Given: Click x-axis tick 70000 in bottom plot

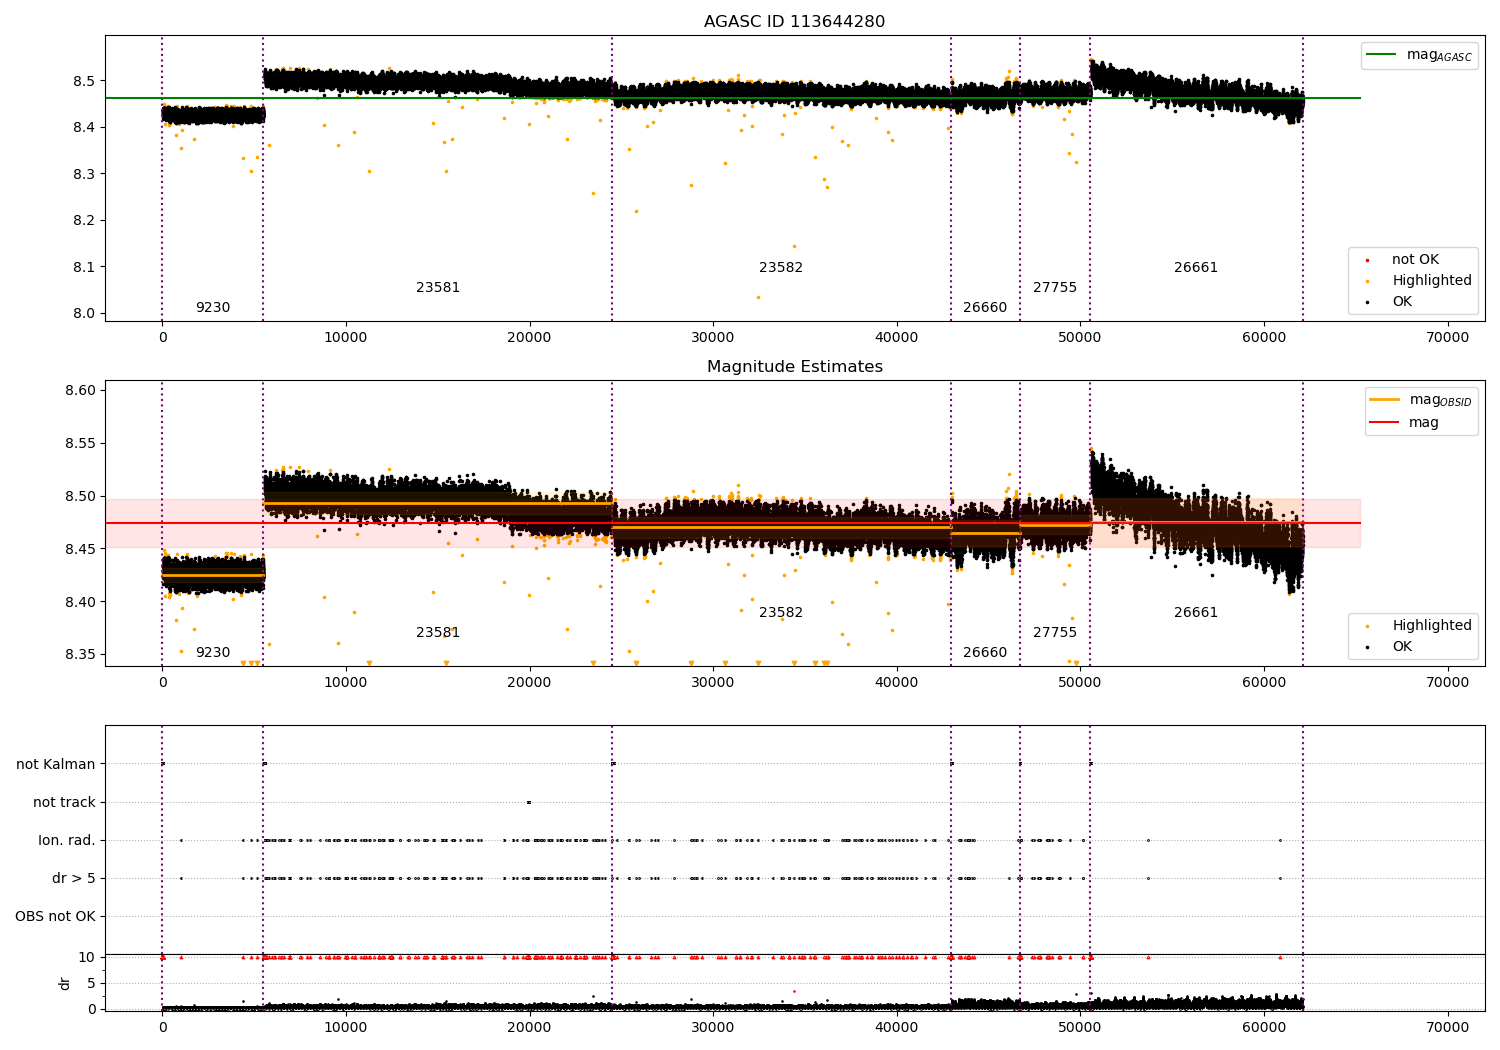Looking at the screenshot, I should (x=1447, y=1027).
